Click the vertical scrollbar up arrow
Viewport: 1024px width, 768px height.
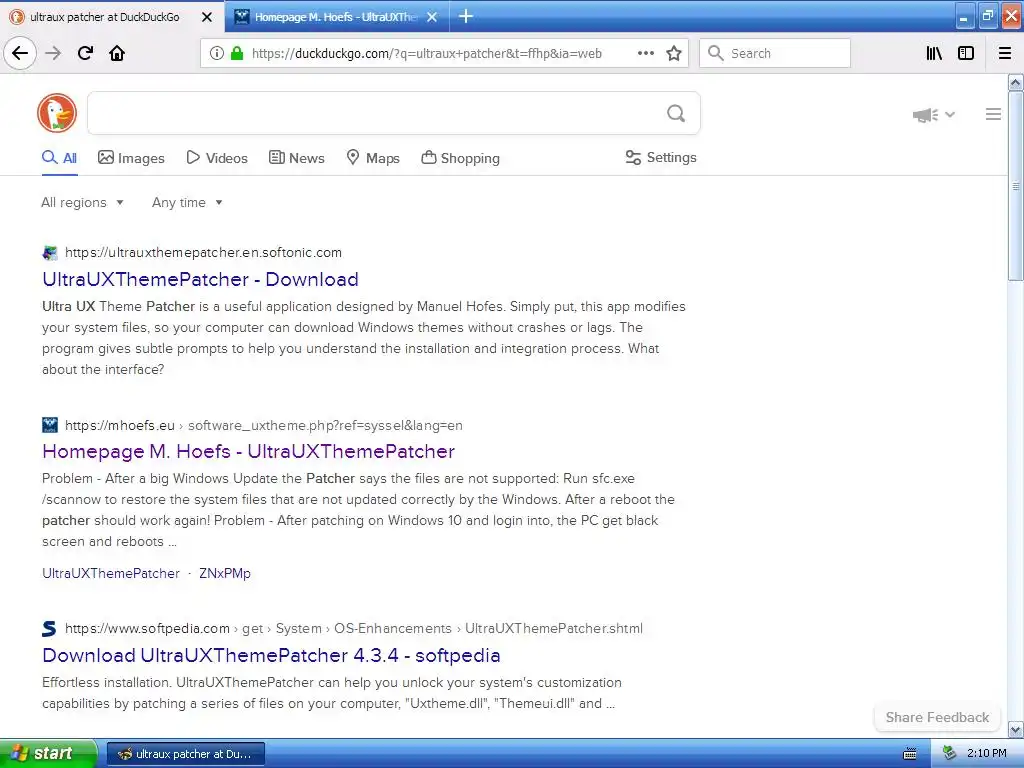point(1016,82)
